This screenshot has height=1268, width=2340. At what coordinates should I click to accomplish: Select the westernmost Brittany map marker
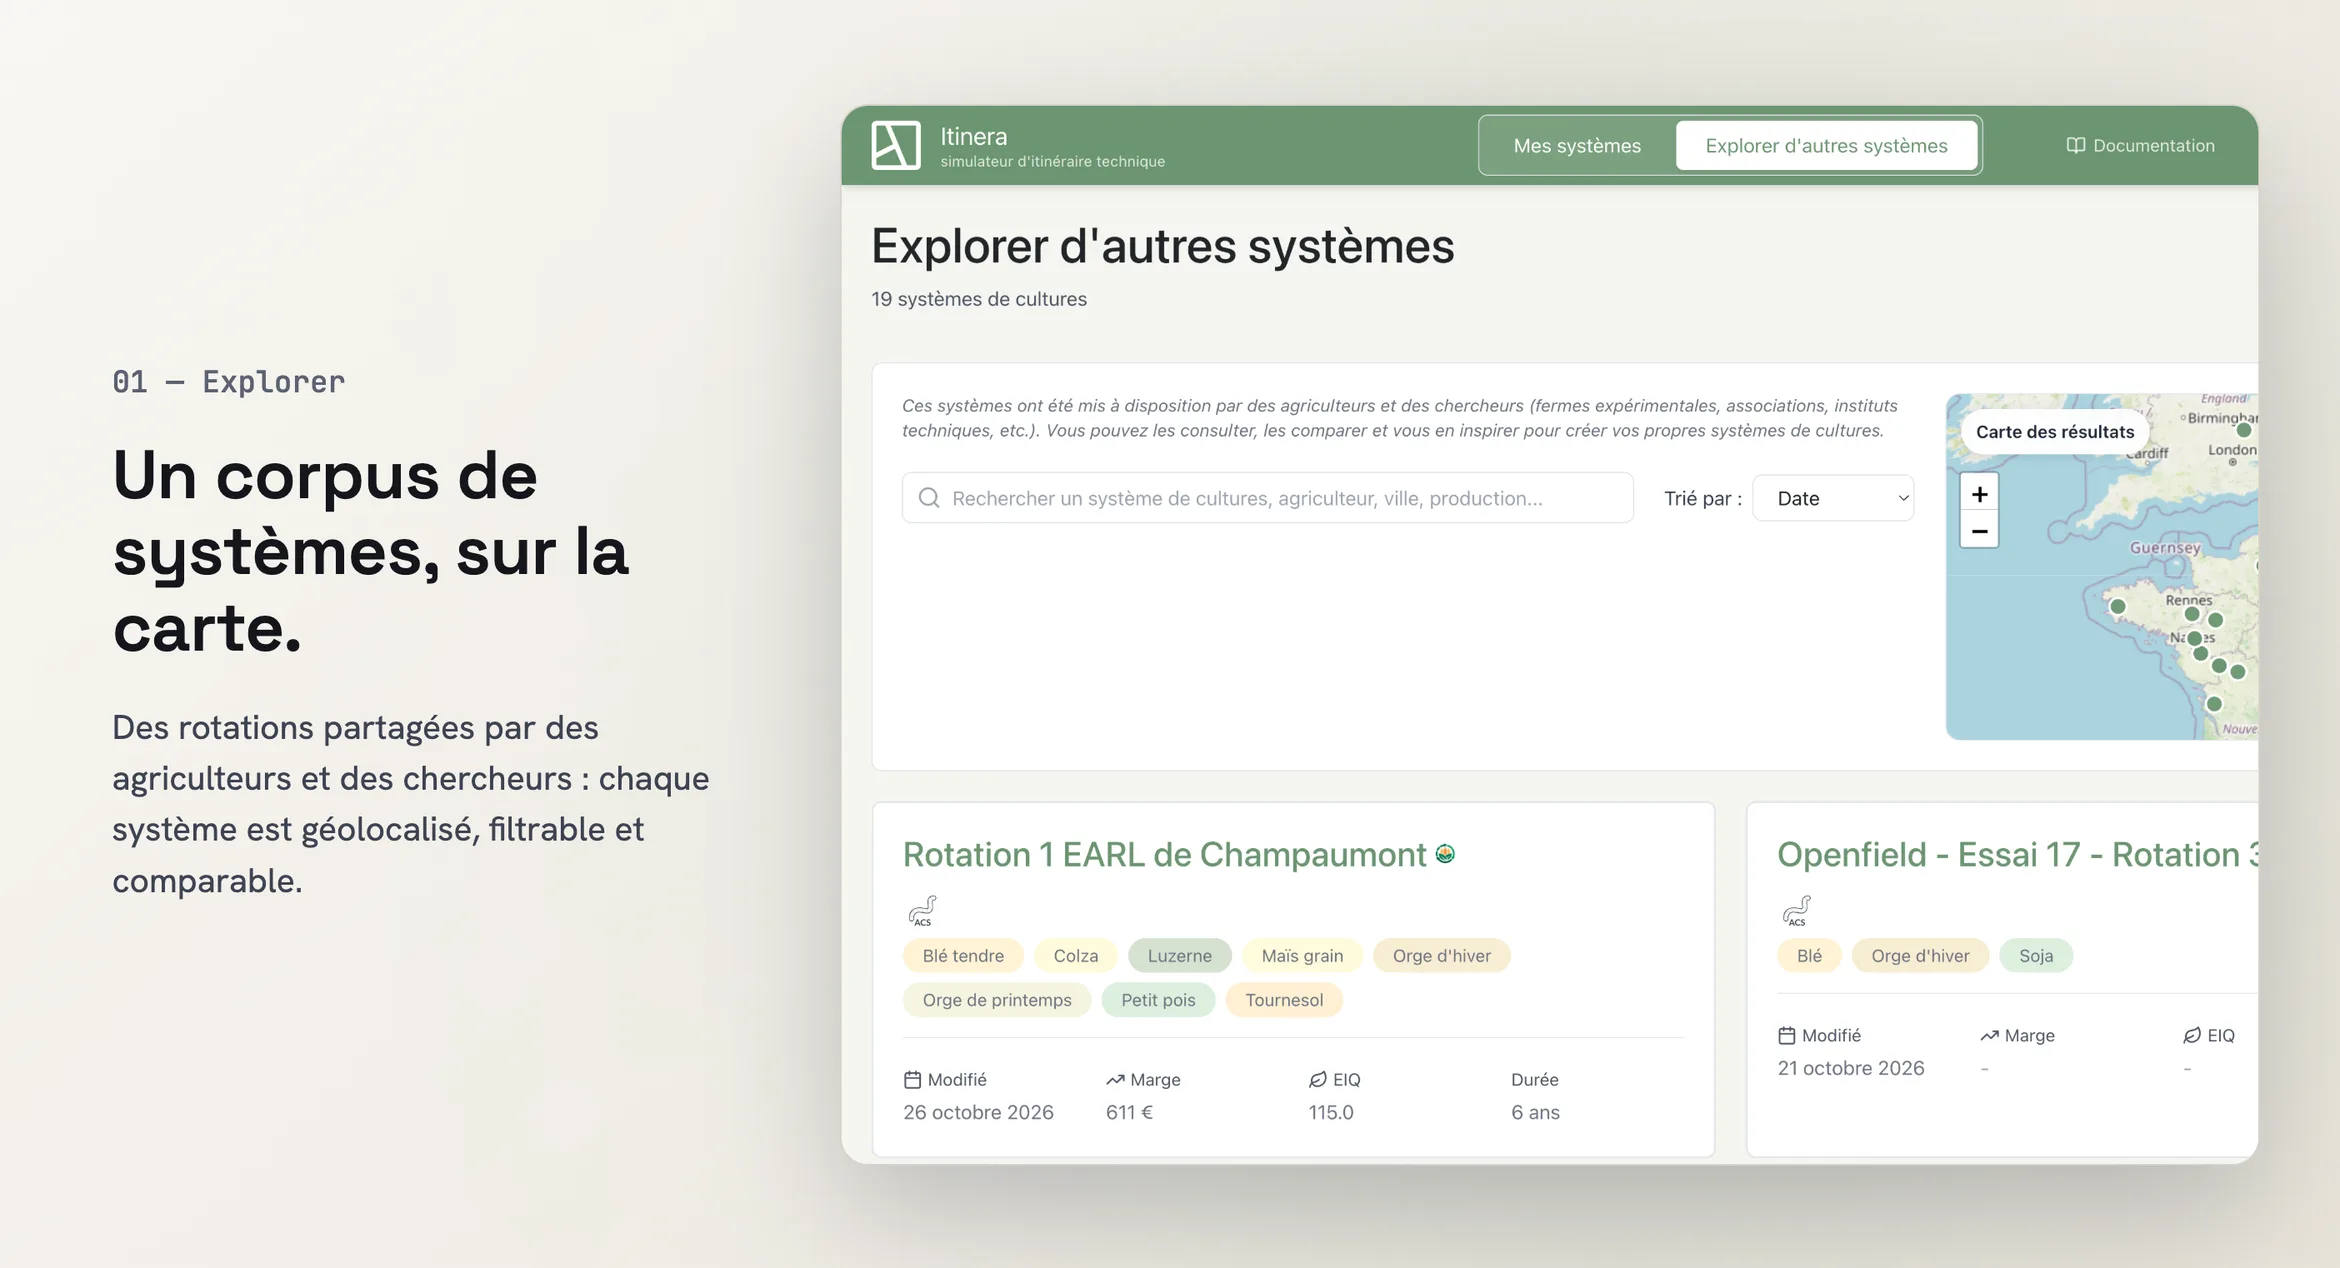[2117, 606]
